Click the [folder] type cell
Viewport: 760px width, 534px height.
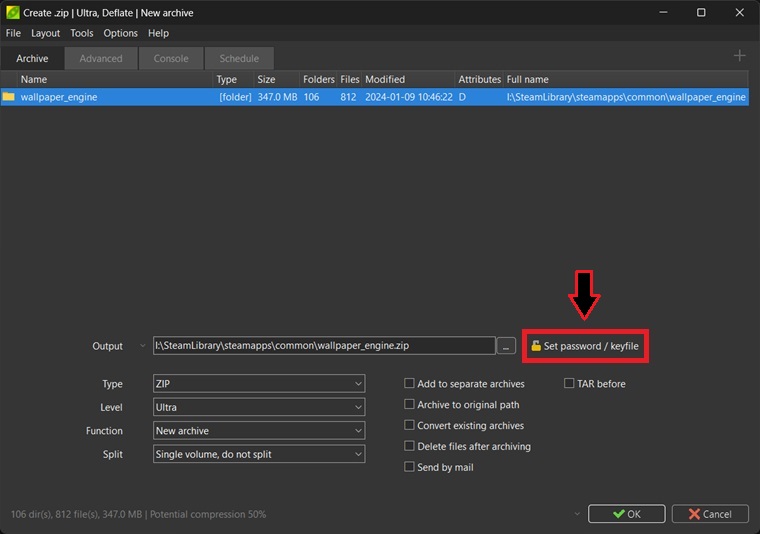(x=235, y=97)
